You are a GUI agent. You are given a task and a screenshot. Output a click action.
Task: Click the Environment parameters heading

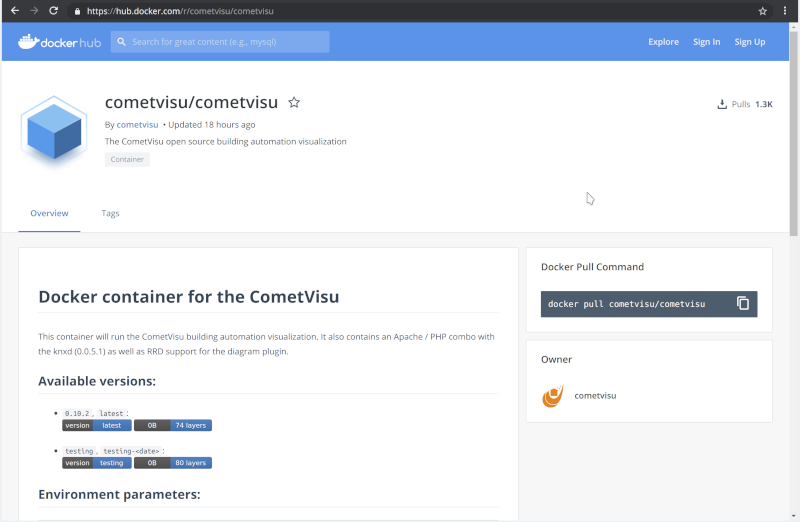point(119,494)
